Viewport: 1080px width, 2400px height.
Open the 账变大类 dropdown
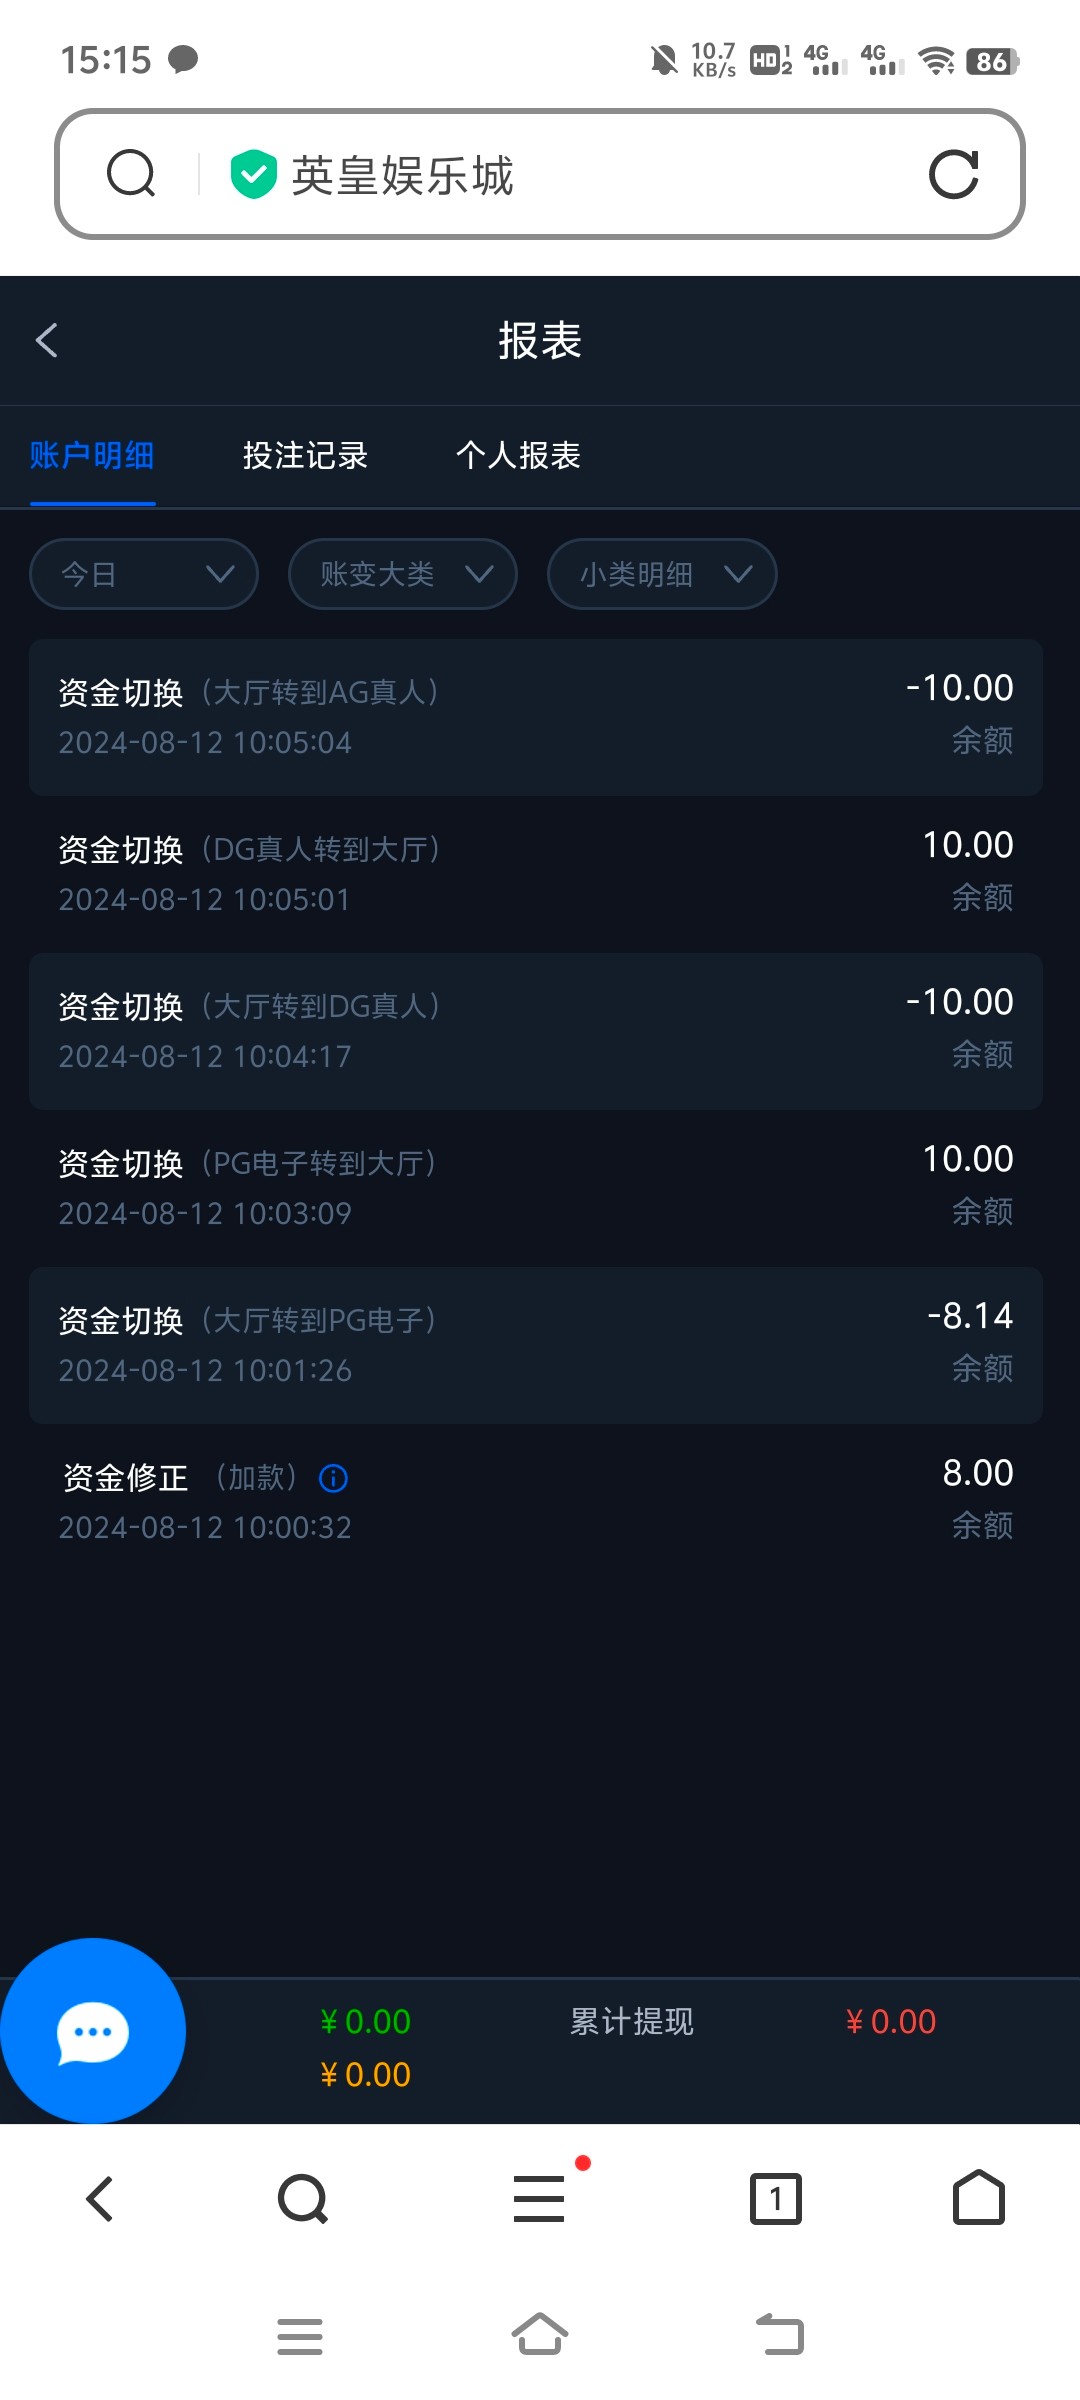(403, 574)
